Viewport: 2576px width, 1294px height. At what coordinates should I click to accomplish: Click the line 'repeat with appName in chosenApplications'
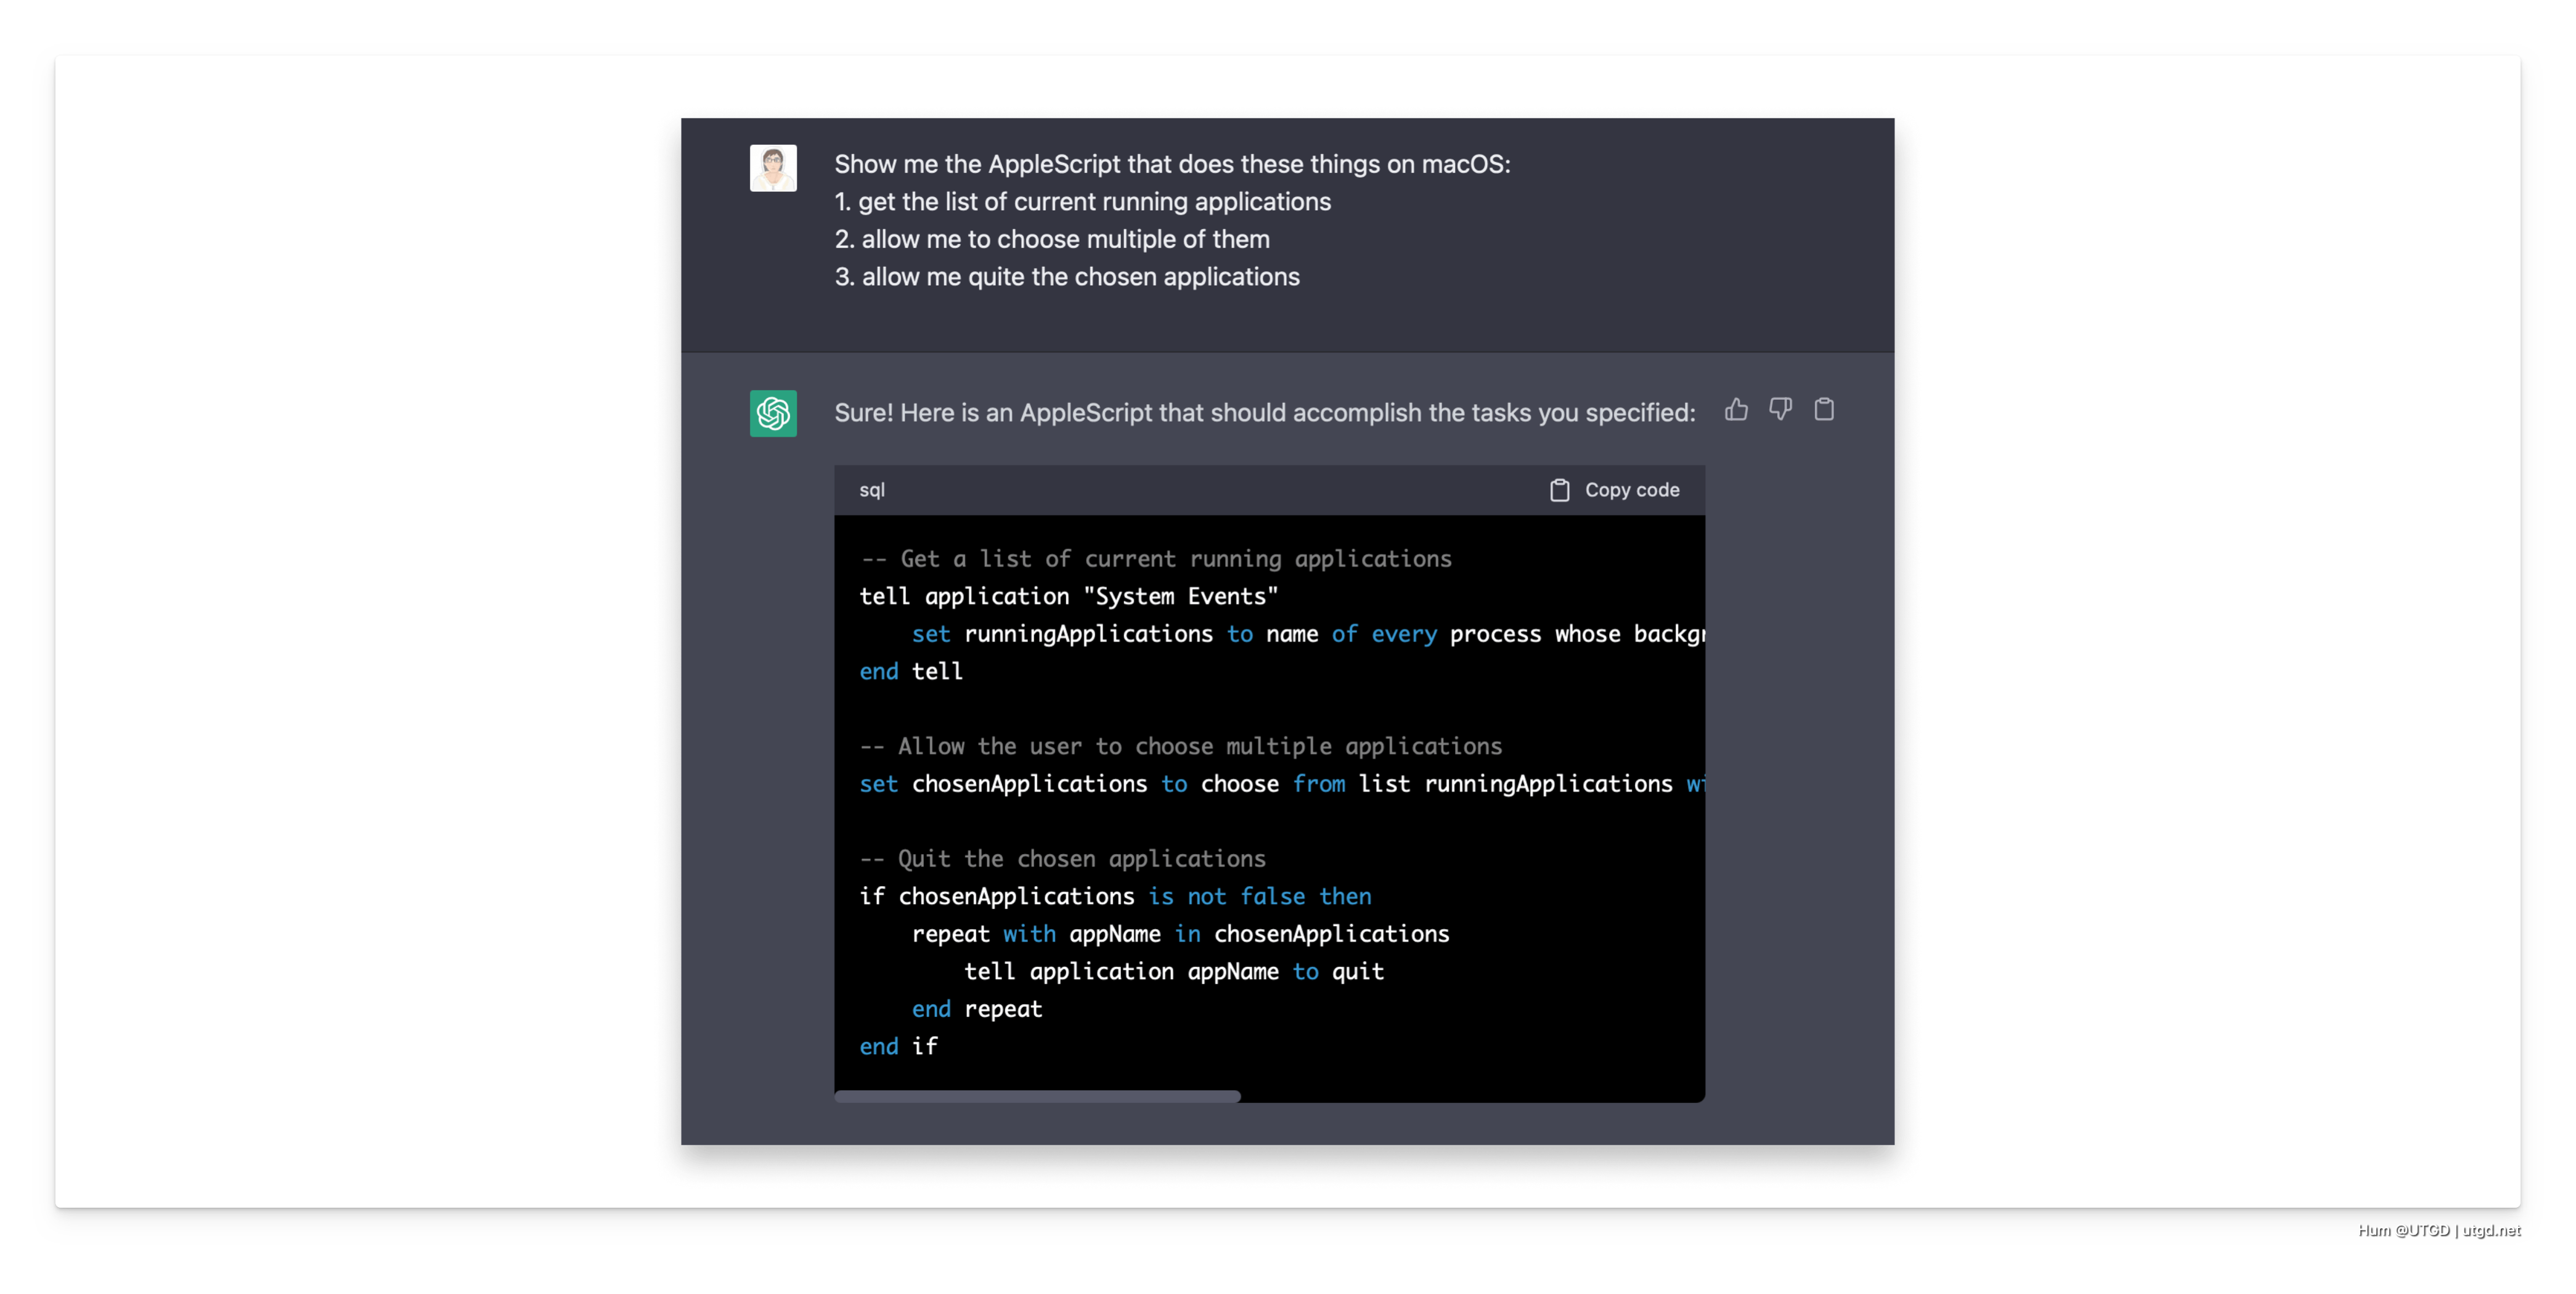pyautogui.click(x=1181, y=934)
